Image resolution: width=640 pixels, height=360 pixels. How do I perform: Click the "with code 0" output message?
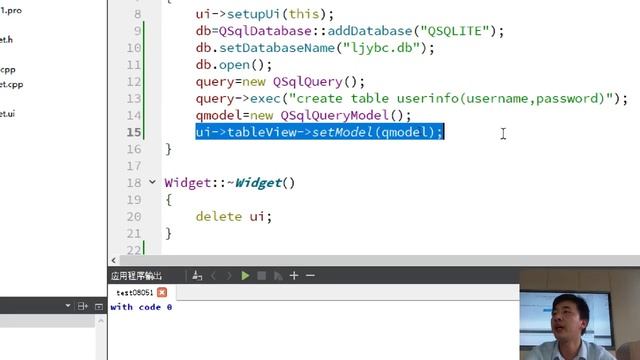click(141, 307)
